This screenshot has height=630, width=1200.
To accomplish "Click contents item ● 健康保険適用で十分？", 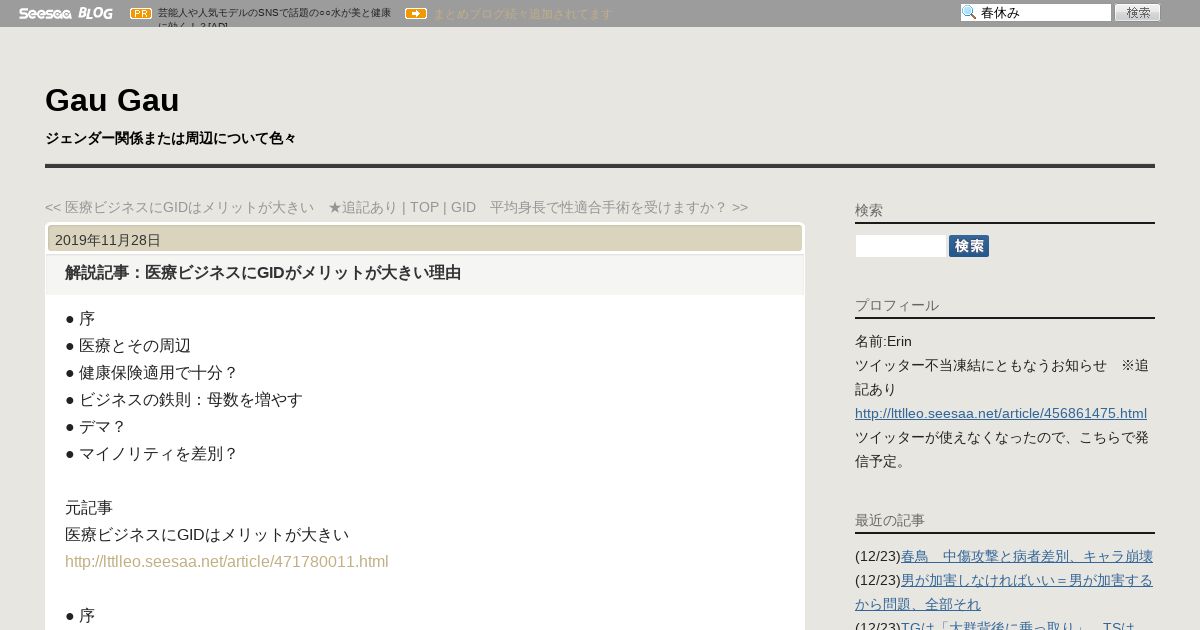I will point(152,372).
